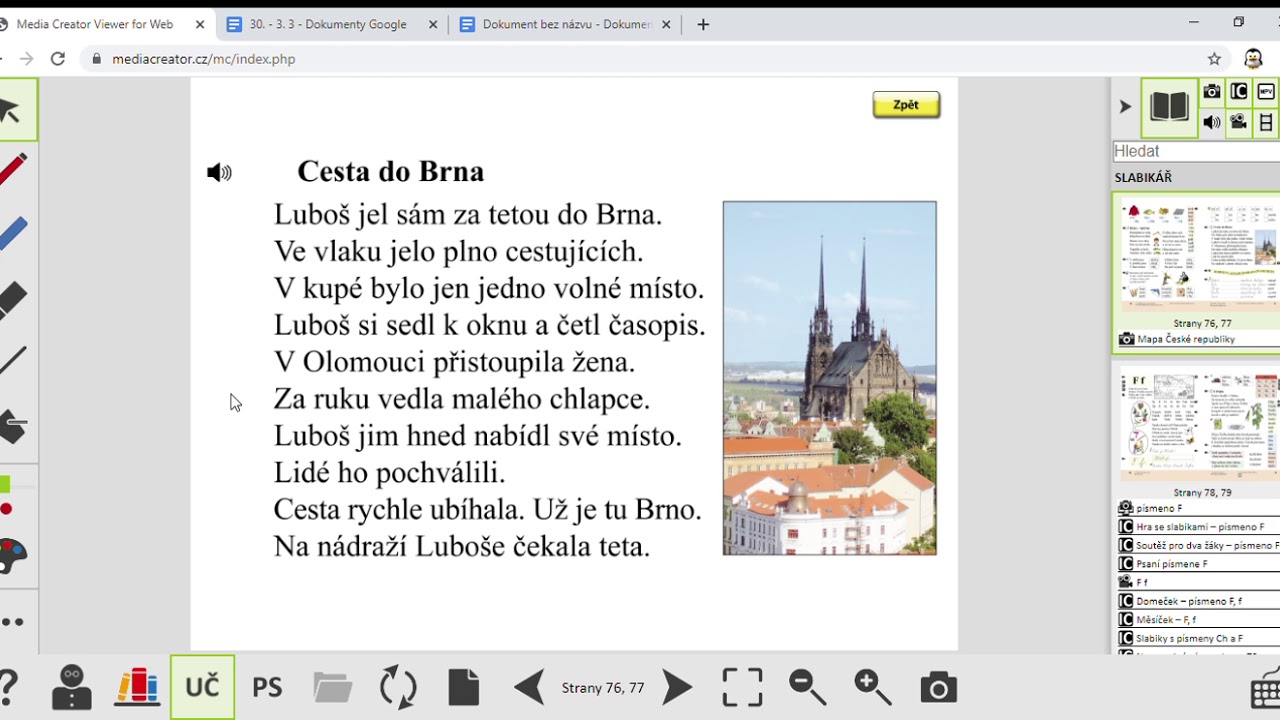Click the Brno cathedral photo

pyautogui.click(x=830, y=378)
